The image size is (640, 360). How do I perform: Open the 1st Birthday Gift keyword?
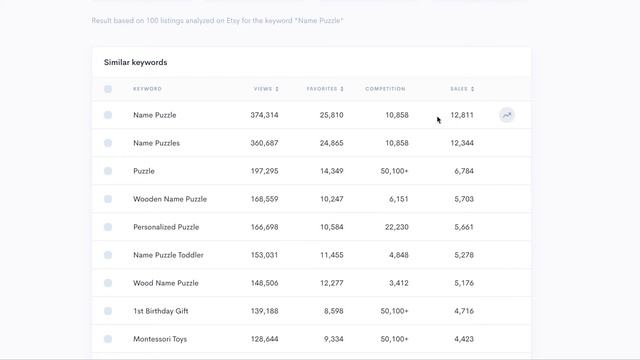point(161,311)
